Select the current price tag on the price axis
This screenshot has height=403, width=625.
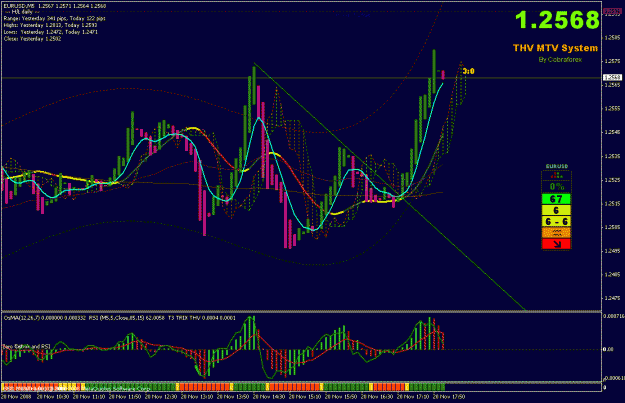(613, 77)
